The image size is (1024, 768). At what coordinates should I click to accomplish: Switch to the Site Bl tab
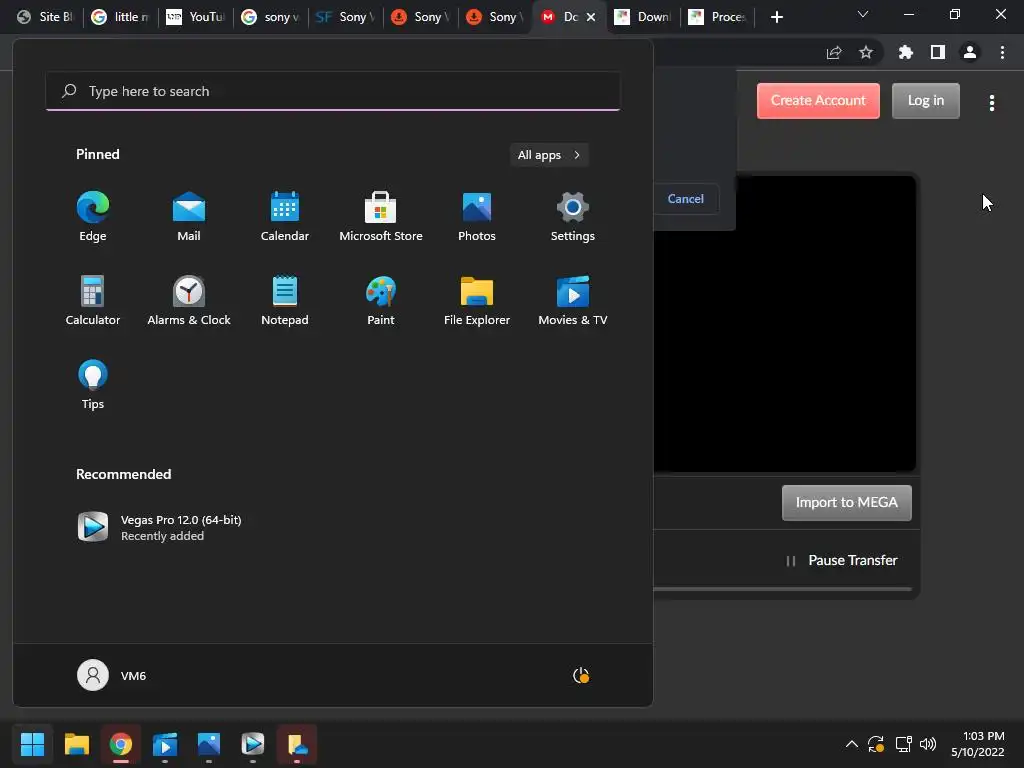coord(45,17)
